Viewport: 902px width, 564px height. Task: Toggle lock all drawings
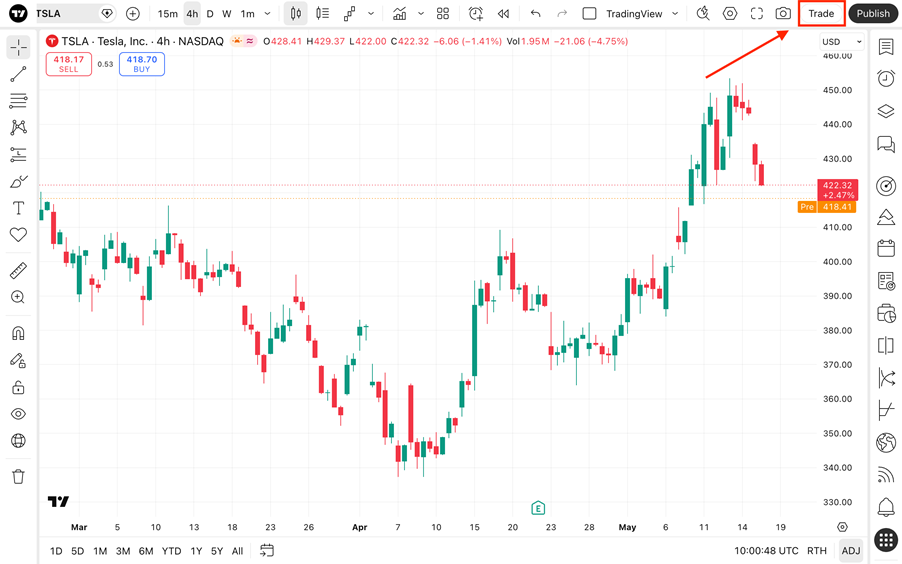(x=18, y=387)
